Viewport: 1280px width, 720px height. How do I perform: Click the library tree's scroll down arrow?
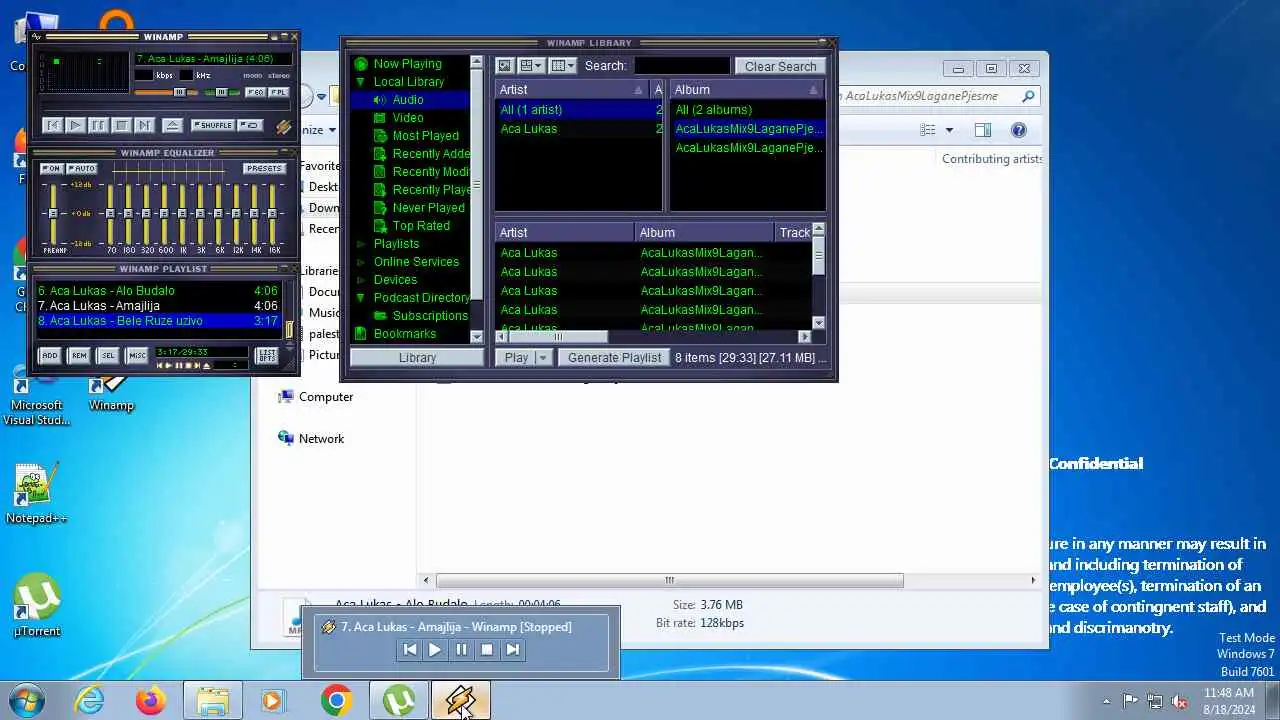pyautogui.click(x=476, y=337)
